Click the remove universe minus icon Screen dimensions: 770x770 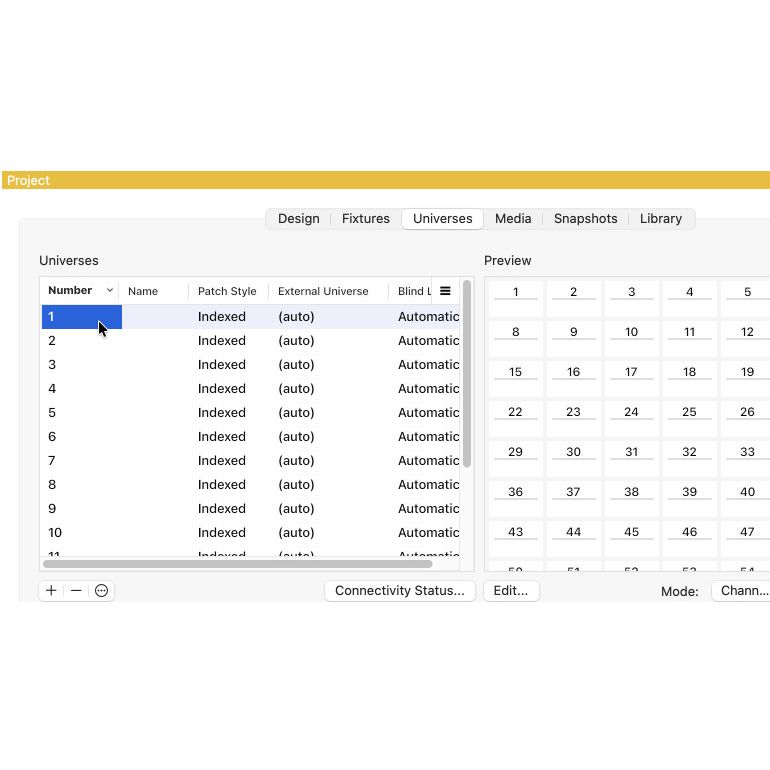coord(76,591)
